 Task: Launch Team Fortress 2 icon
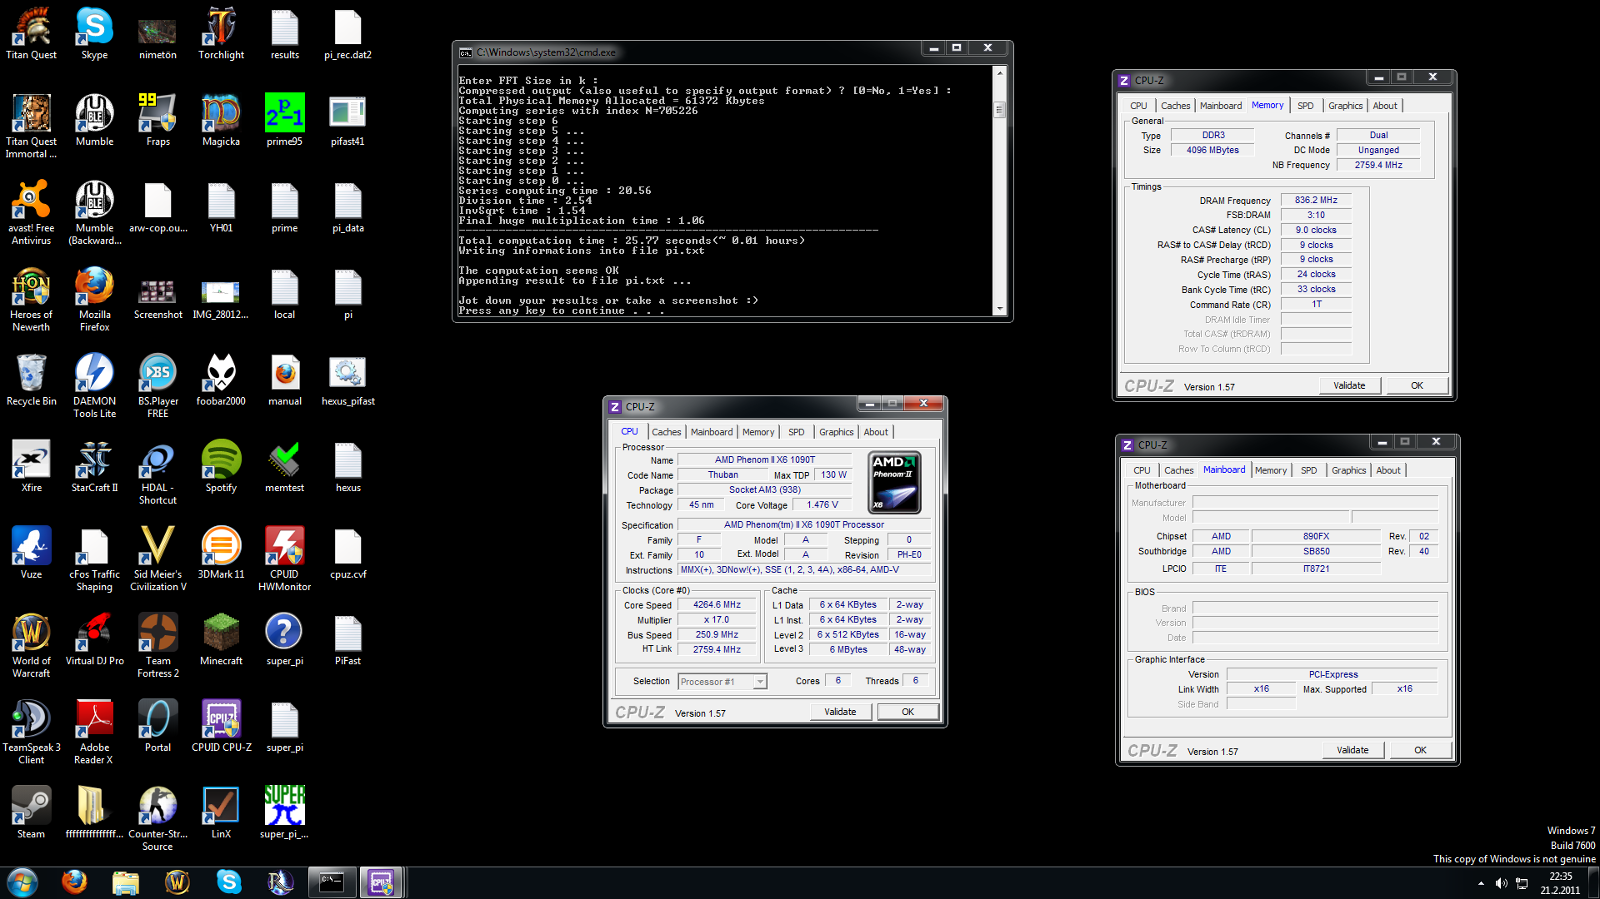(158, 646)
